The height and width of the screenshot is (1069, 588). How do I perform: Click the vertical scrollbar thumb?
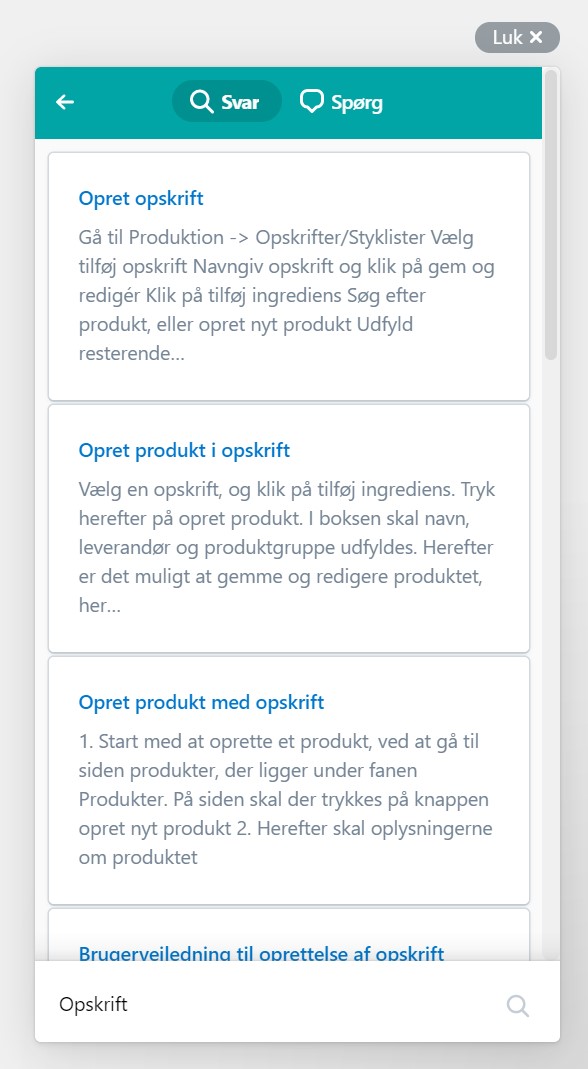[550, 214]
